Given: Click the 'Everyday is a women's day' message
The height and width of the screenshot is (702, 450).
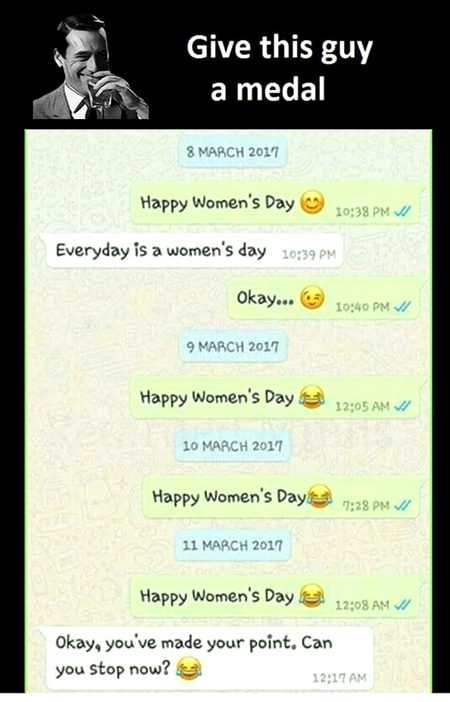Looking at the screenshot, I should 195,251.
